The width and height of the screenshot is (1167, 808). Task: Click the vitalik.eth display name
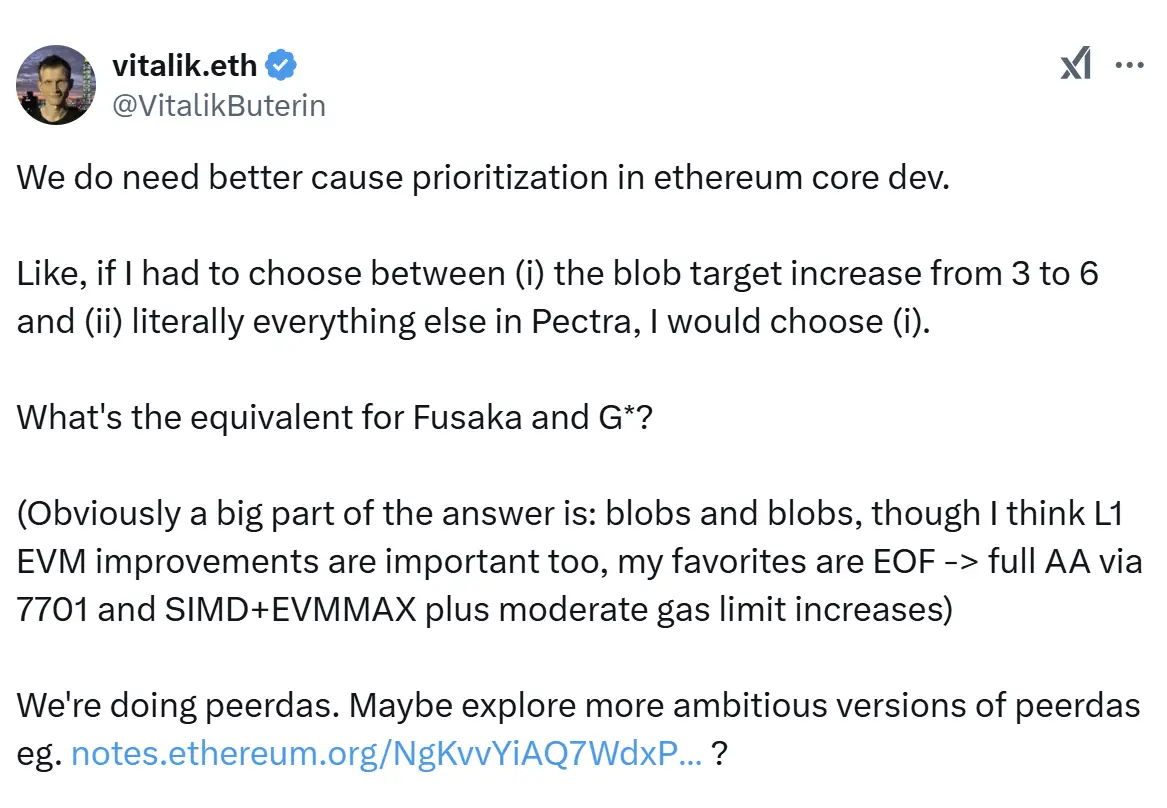[185, 64]
